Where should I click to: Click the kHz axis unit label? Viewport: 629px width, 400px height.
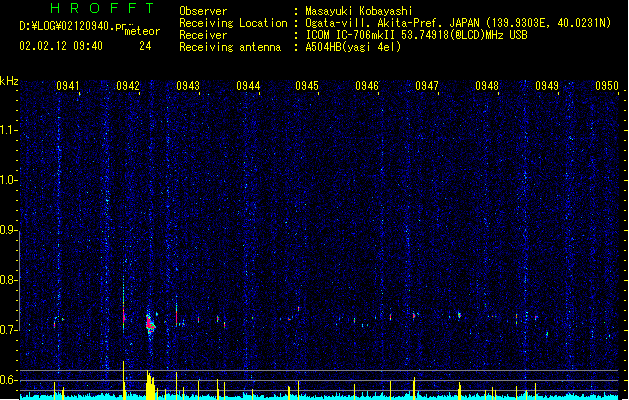point(9,81)
